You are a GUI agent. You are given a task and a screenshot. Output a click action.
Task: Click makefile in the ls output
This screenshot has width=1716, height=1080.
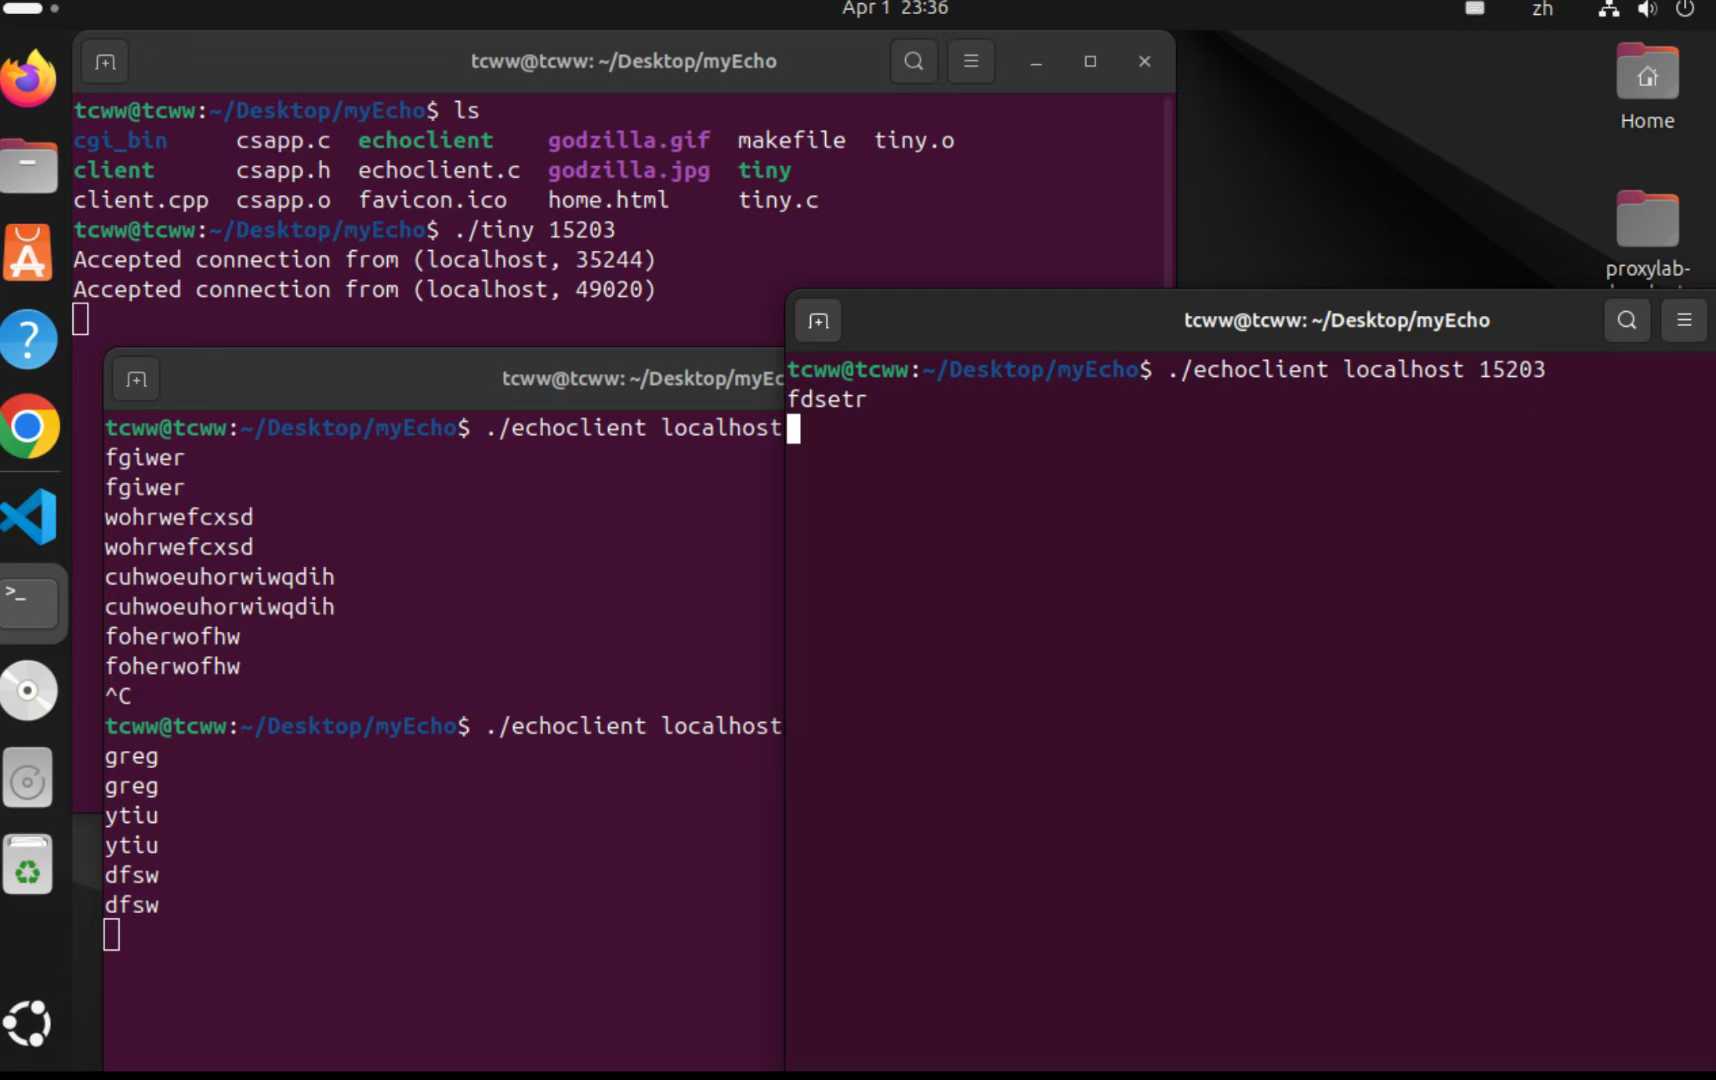(792, 140)
